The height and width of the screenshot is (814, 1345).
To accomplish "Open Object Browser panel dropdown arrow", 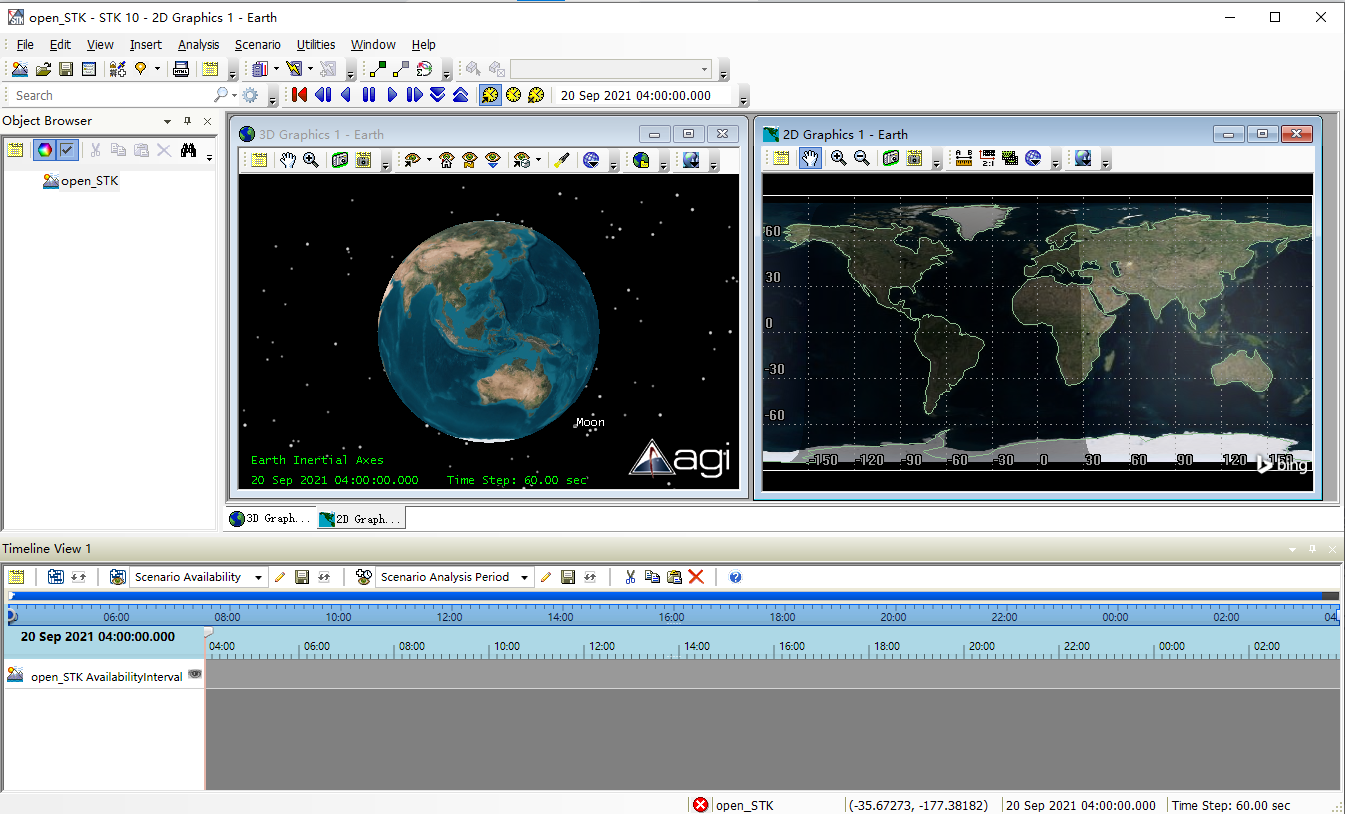I will 168,122.
